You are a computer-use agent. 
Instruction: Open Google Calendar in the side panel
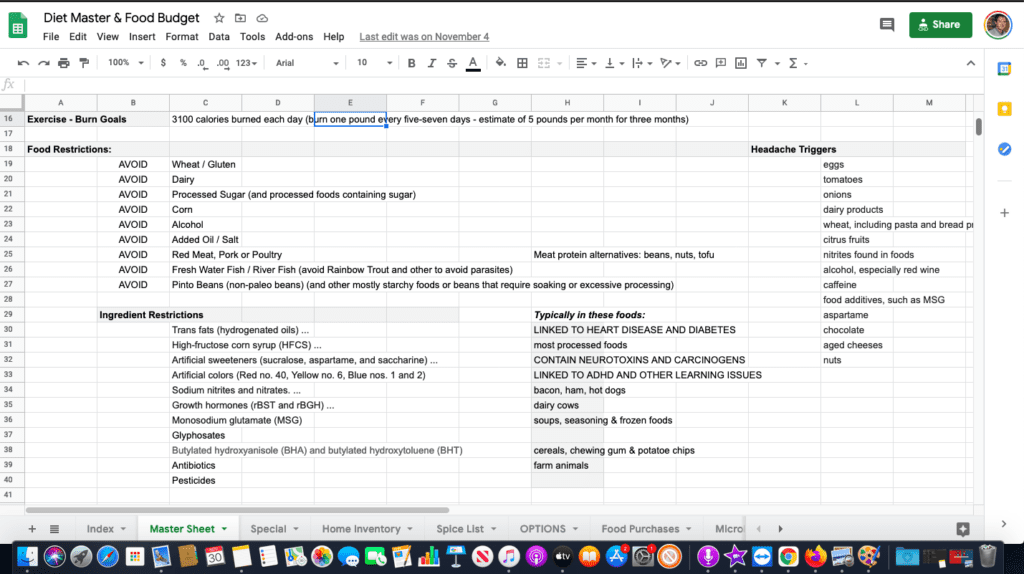pos(1004,69)
